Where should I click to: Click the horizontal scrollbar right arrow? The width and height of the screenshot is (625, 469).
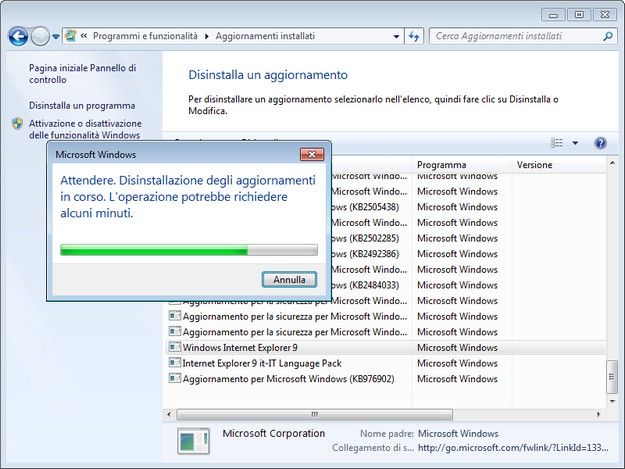(x=598, y=414)
